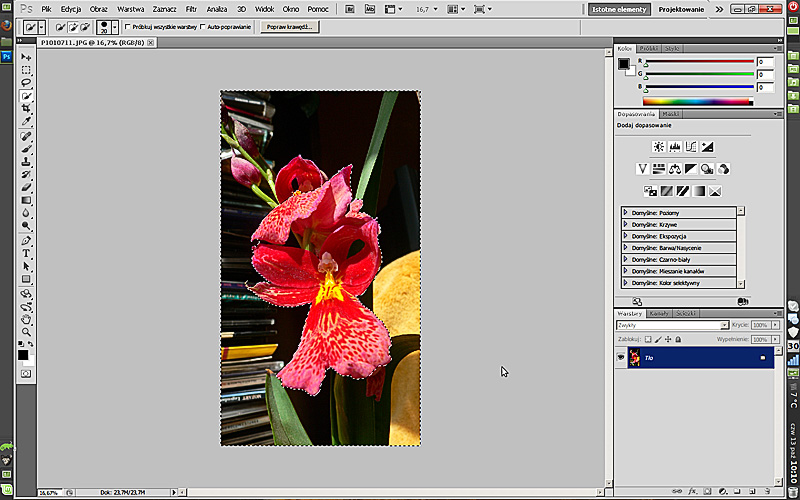The image size is (800, 500).
Task: Click the color spectrum ramp
Action: [698, 101]
